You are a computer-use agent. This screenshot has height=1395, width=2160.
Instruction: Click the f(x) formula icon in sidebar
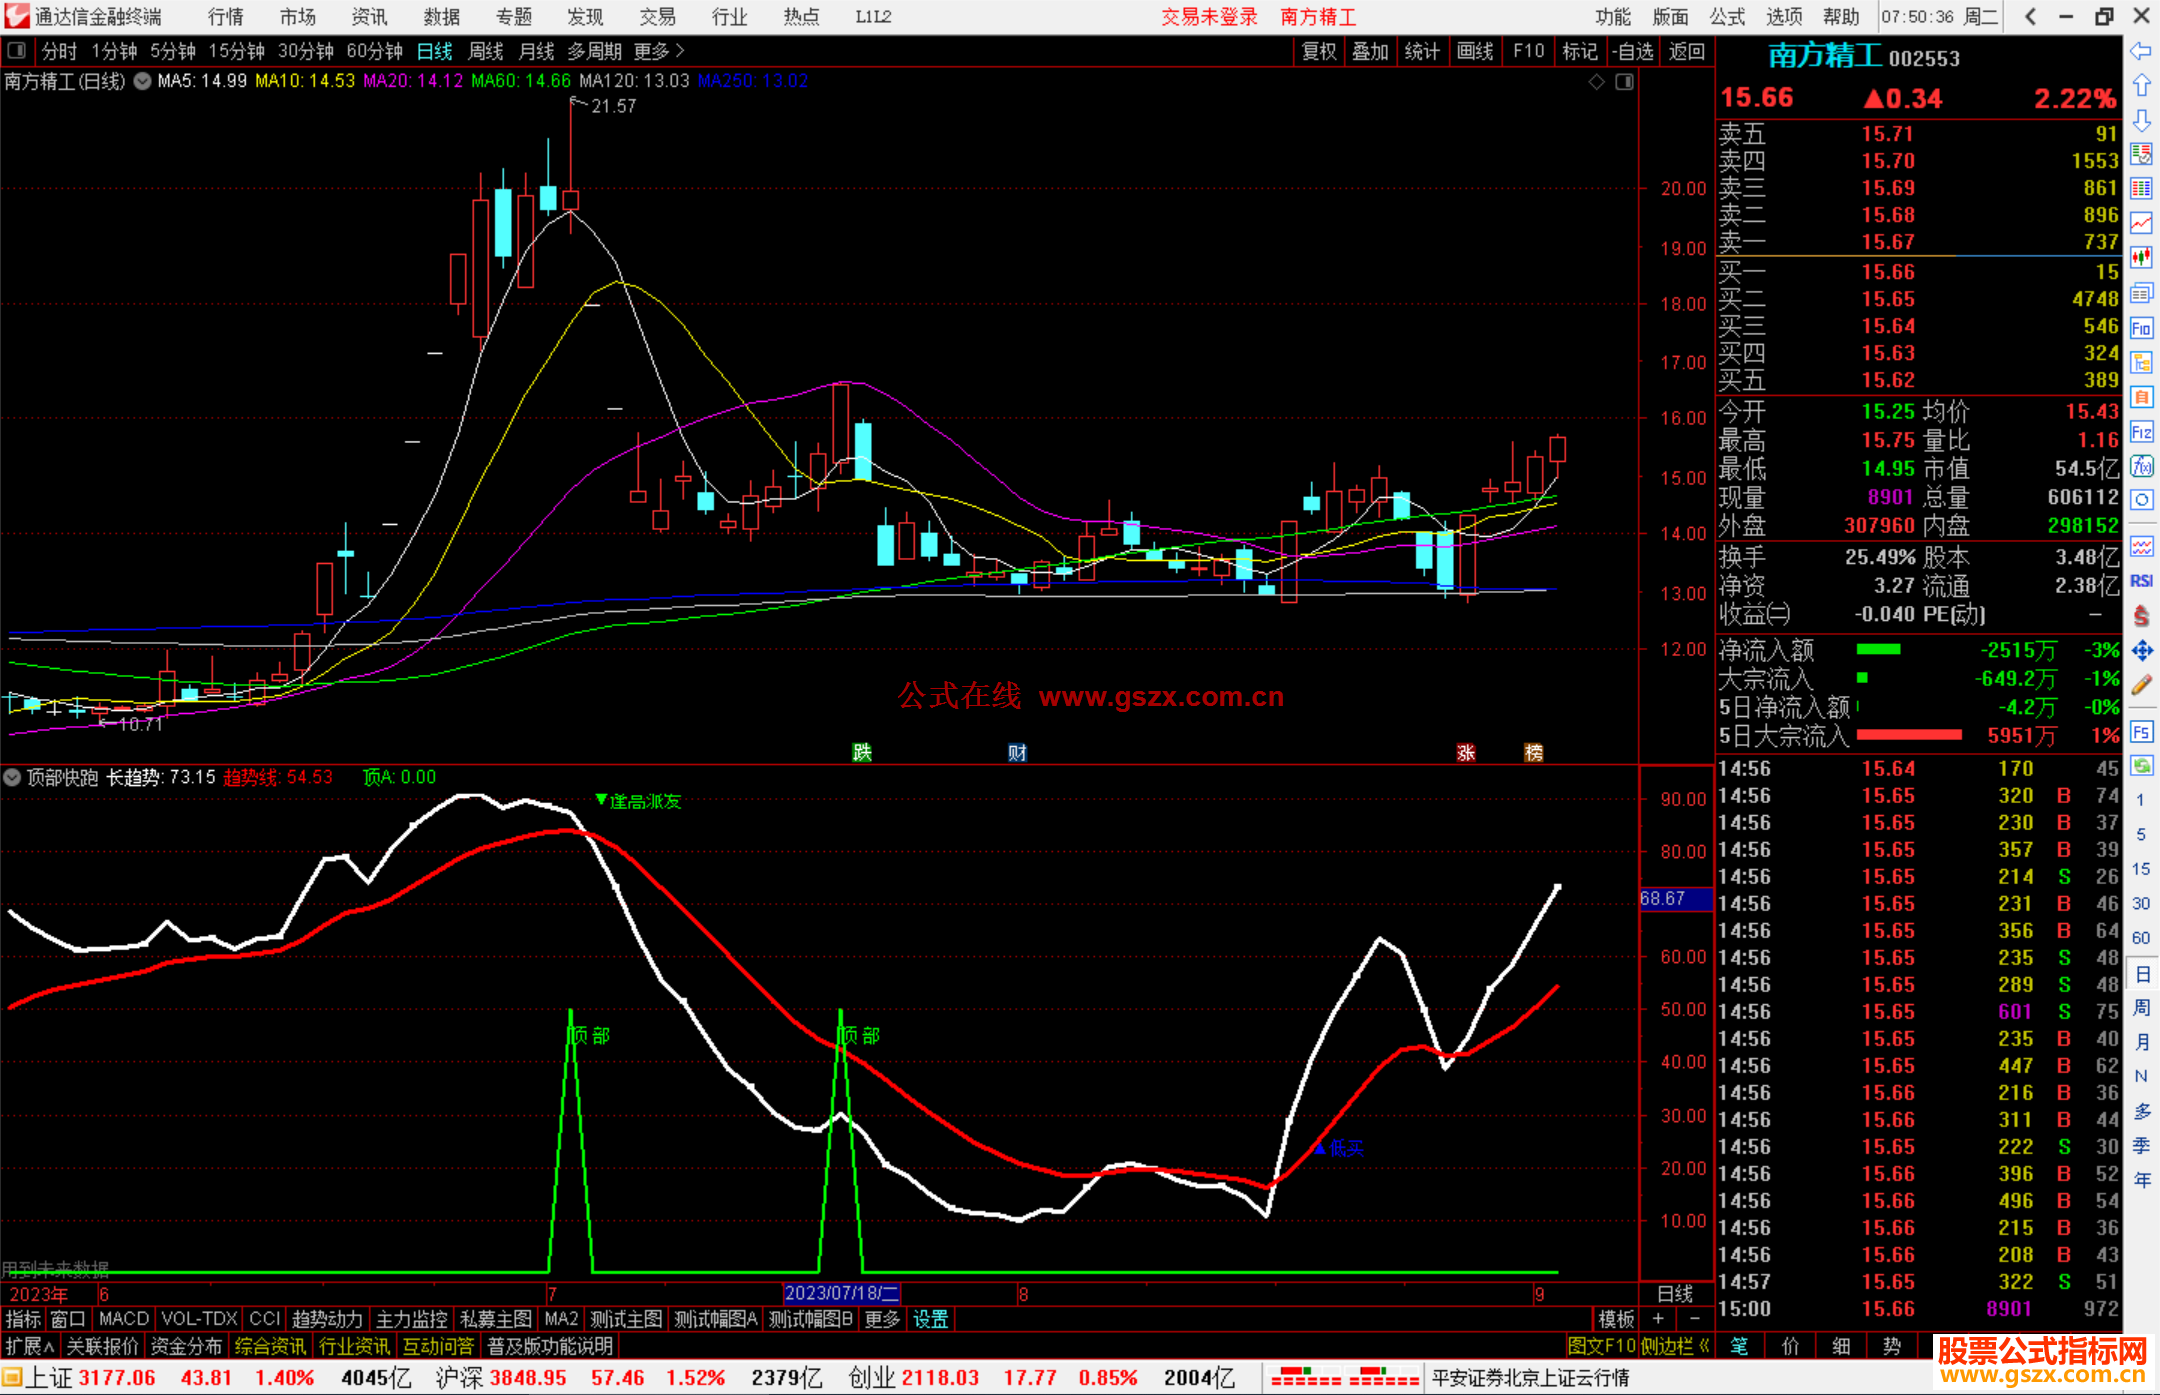pyautogui.click(x=2141, y=466)
